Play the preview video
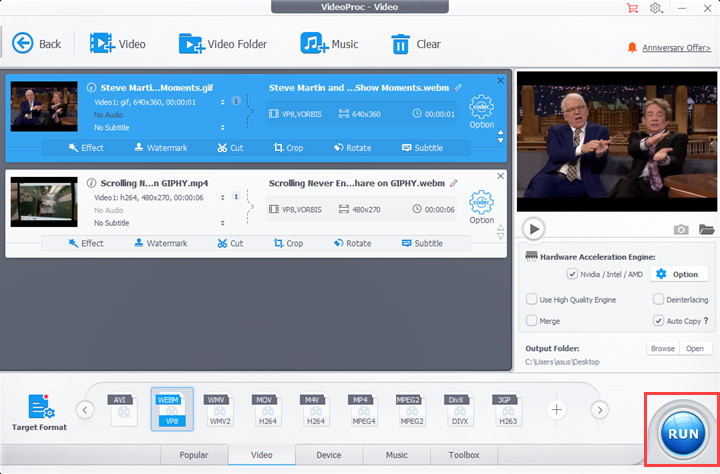Screen dimensions: 720x474 [534, 229]
